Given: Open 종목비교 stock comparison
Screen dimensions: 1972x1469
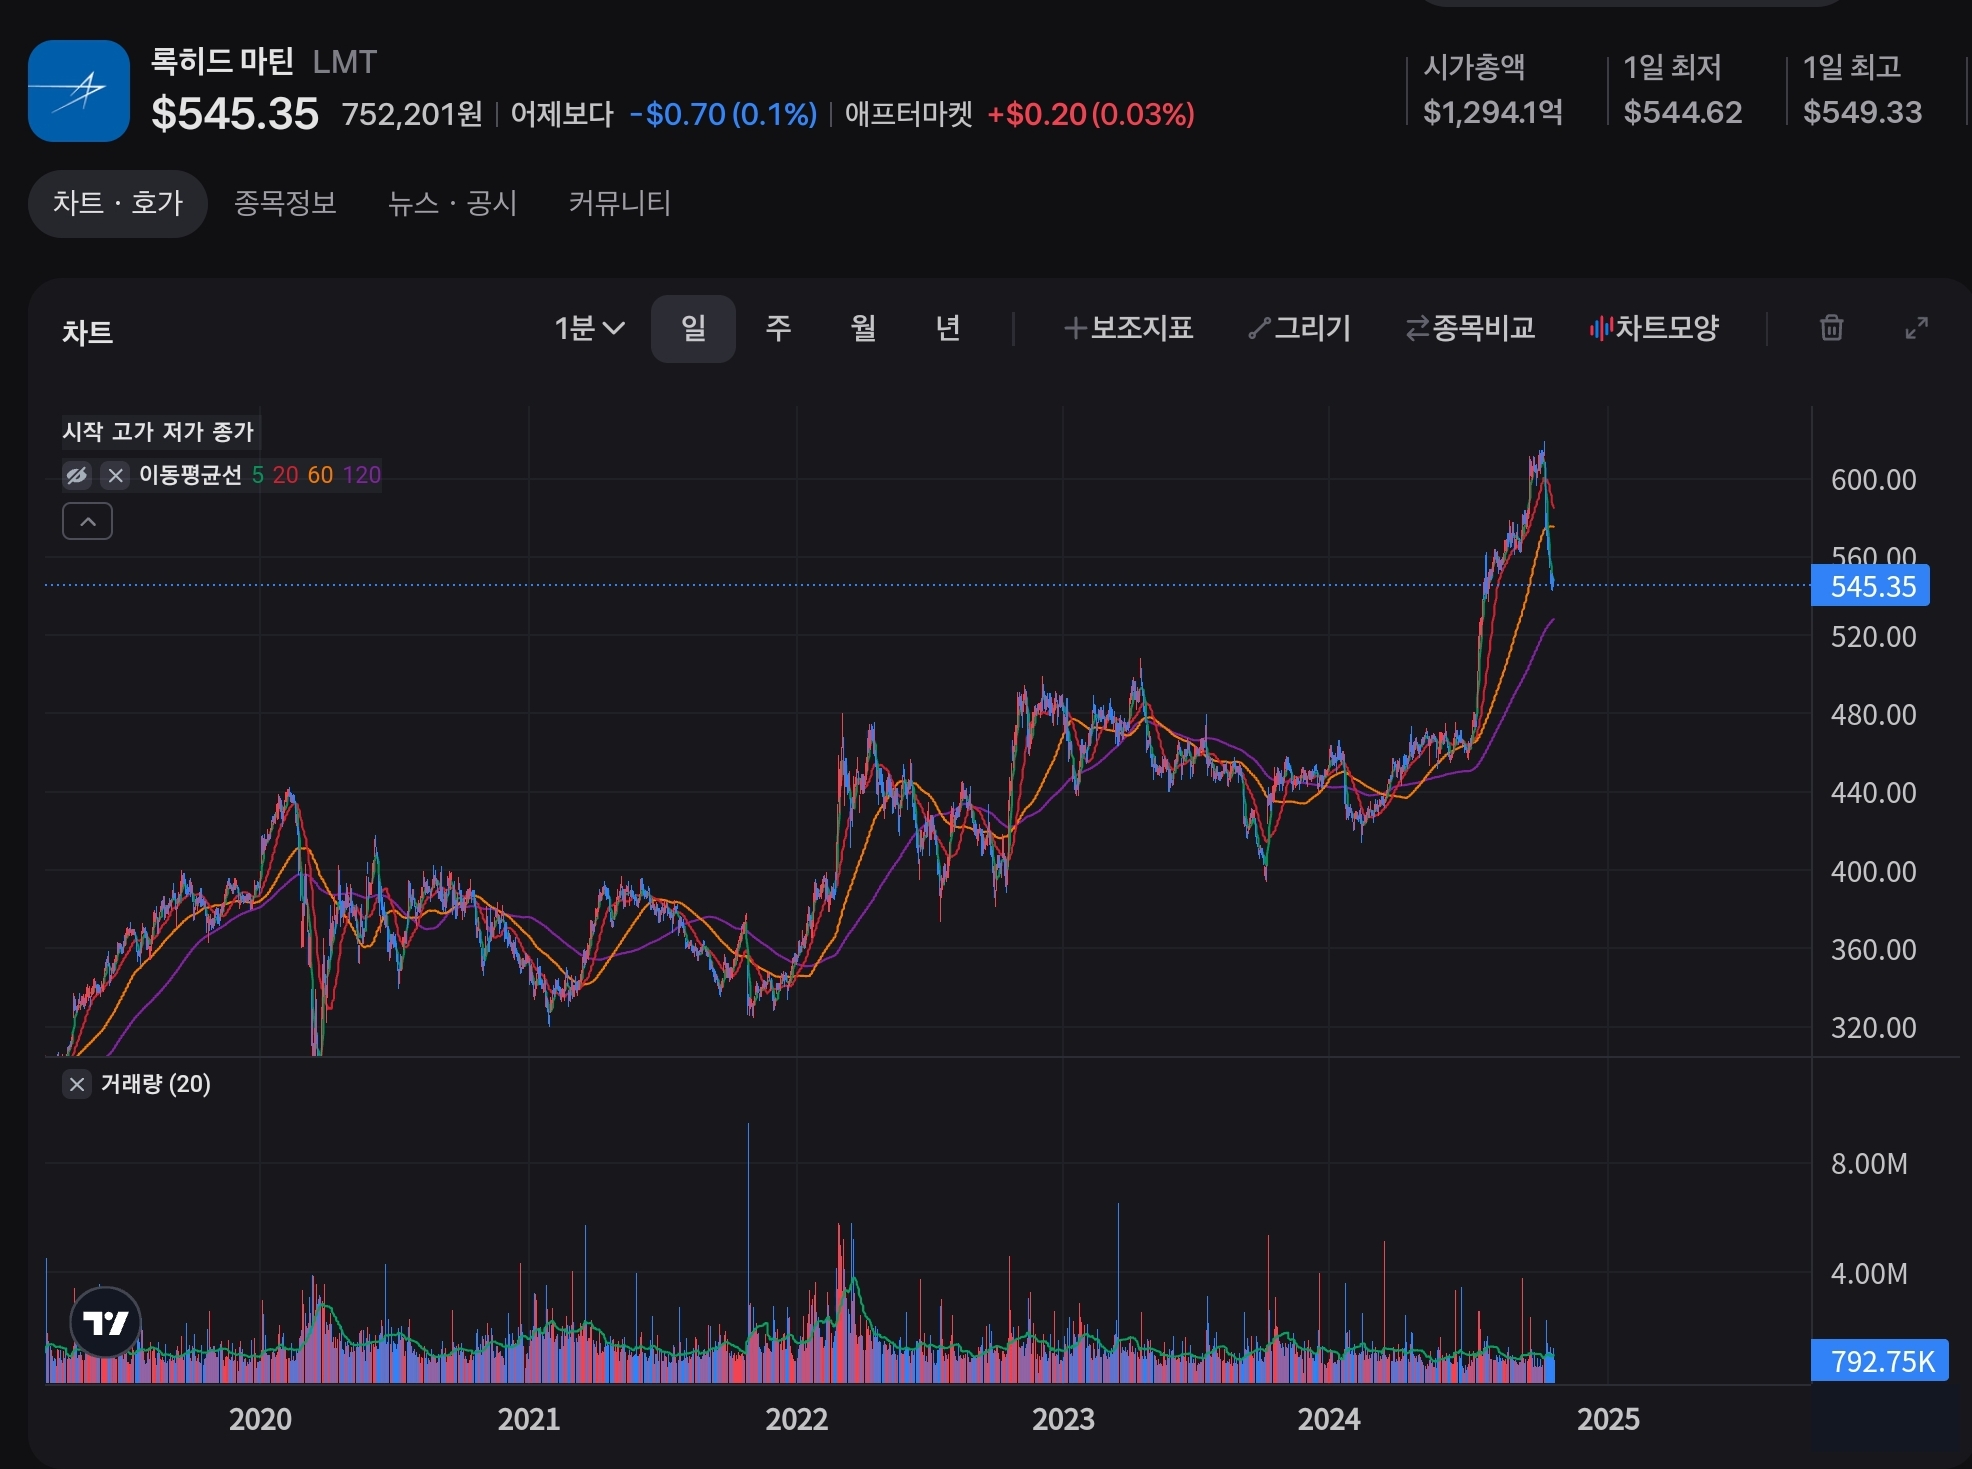Looking at the screenshot, I should pyautogui.click(x=1470, y=328).
